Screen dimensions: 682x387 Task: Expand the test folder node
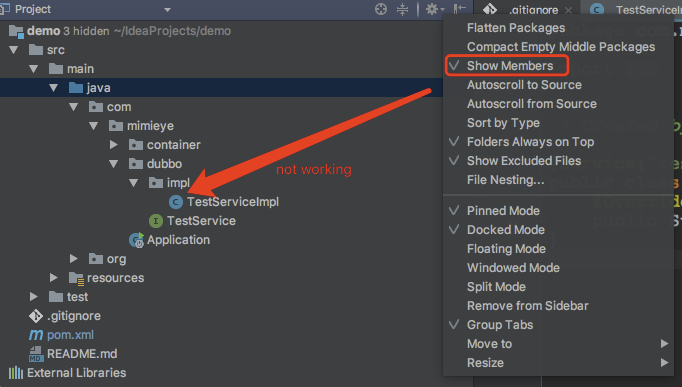(33, 297)
